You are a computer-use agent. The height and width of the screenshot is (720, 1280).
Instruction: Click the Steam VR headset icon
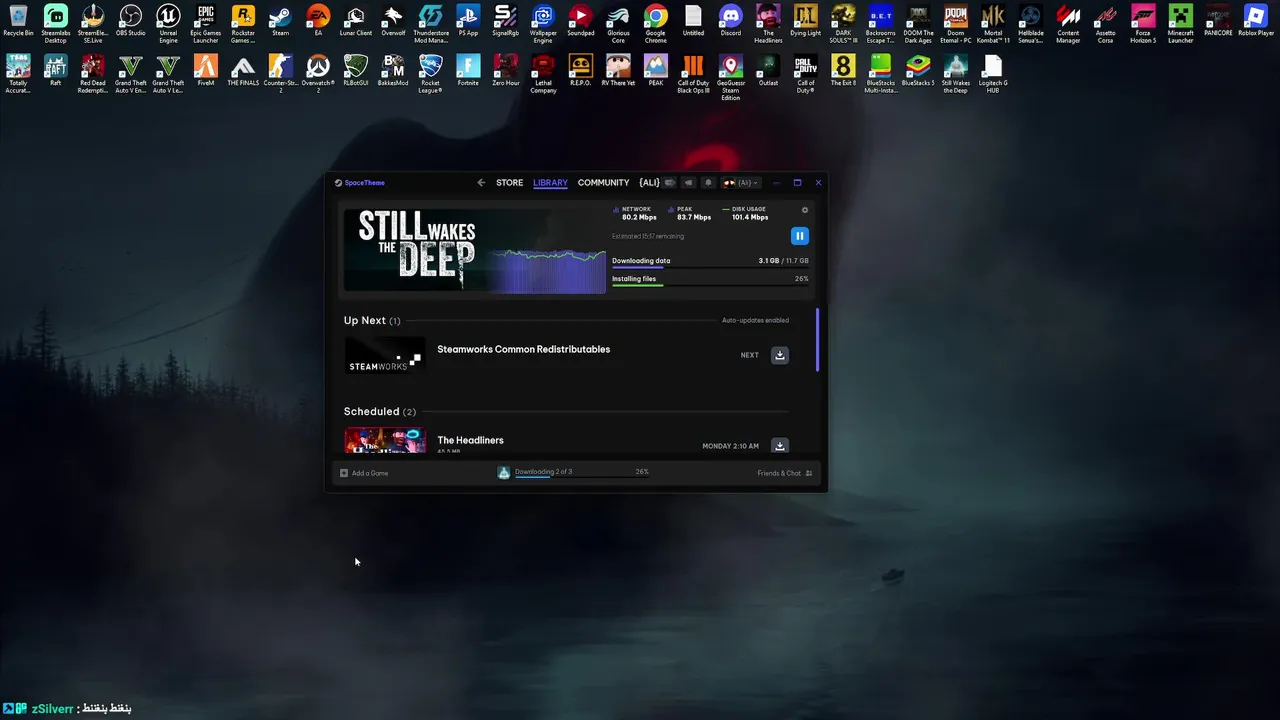click(x=670, y=183)
